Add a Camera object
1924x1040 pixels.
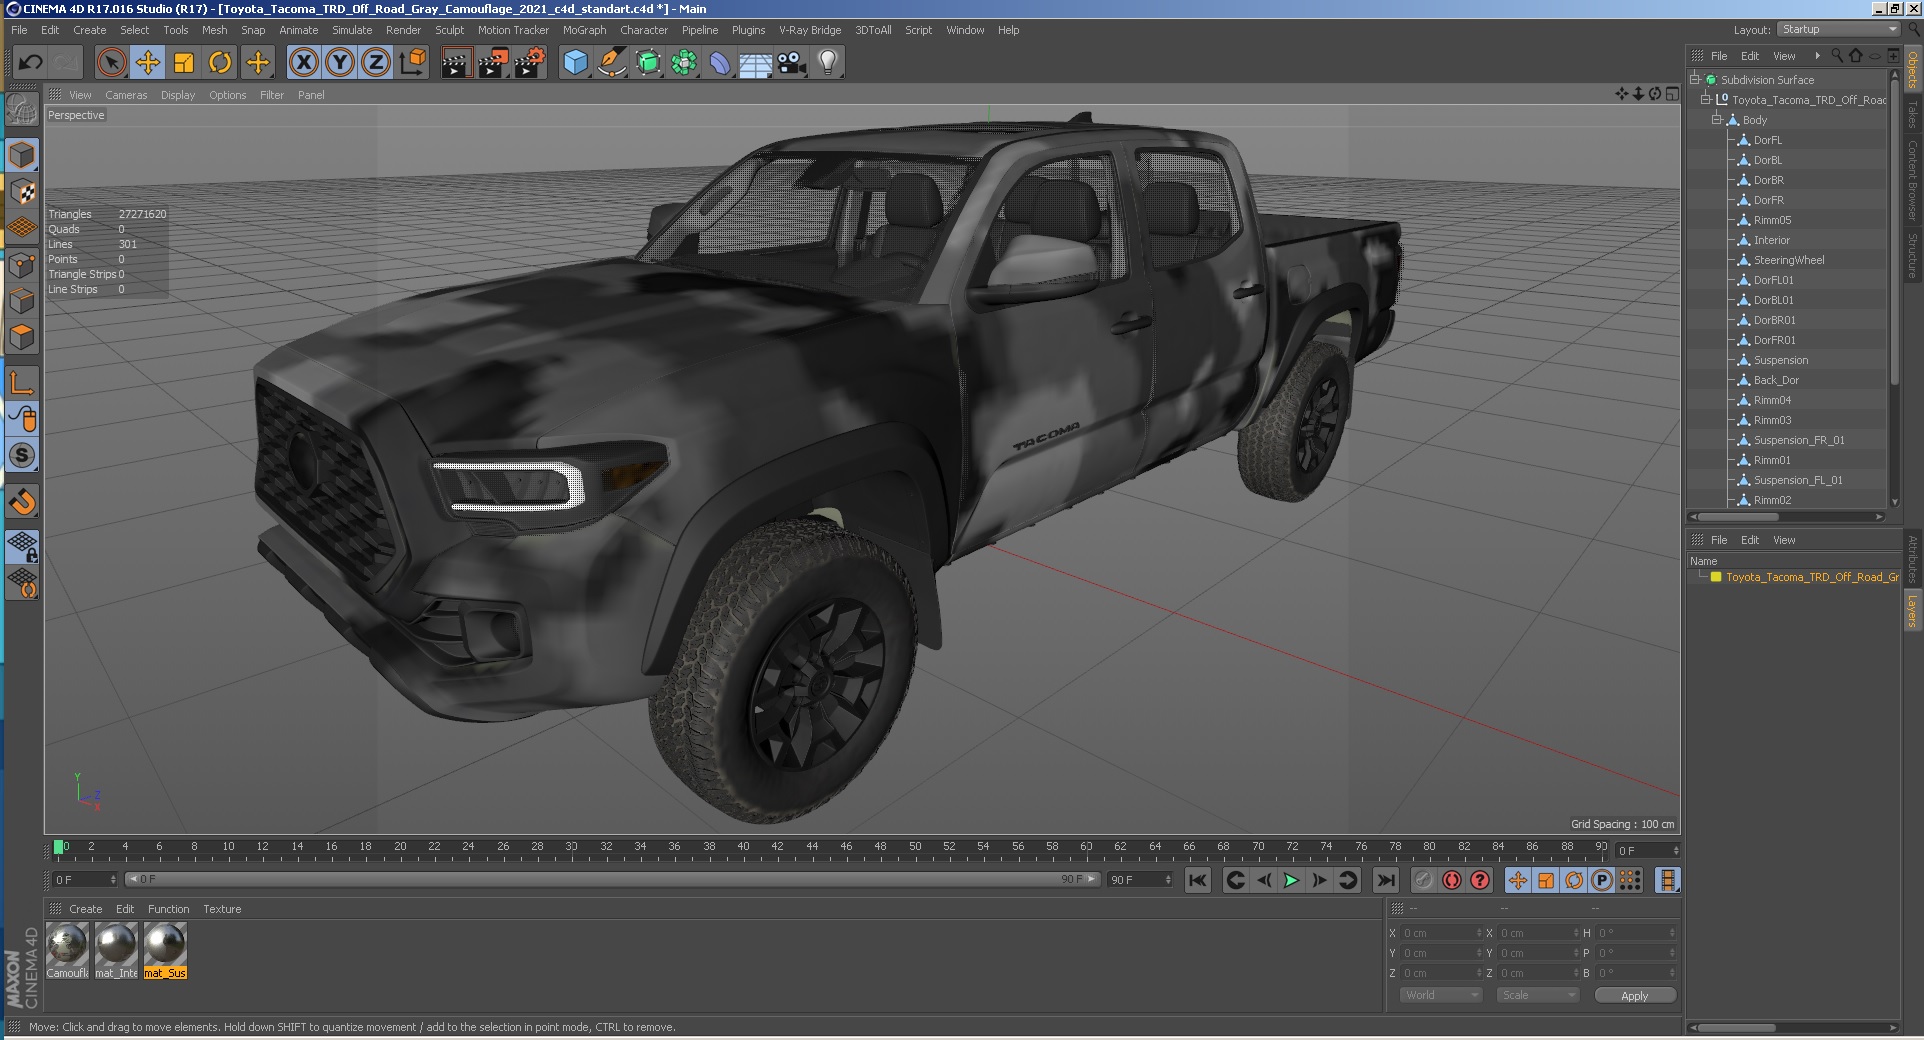(x=792, y=63)
